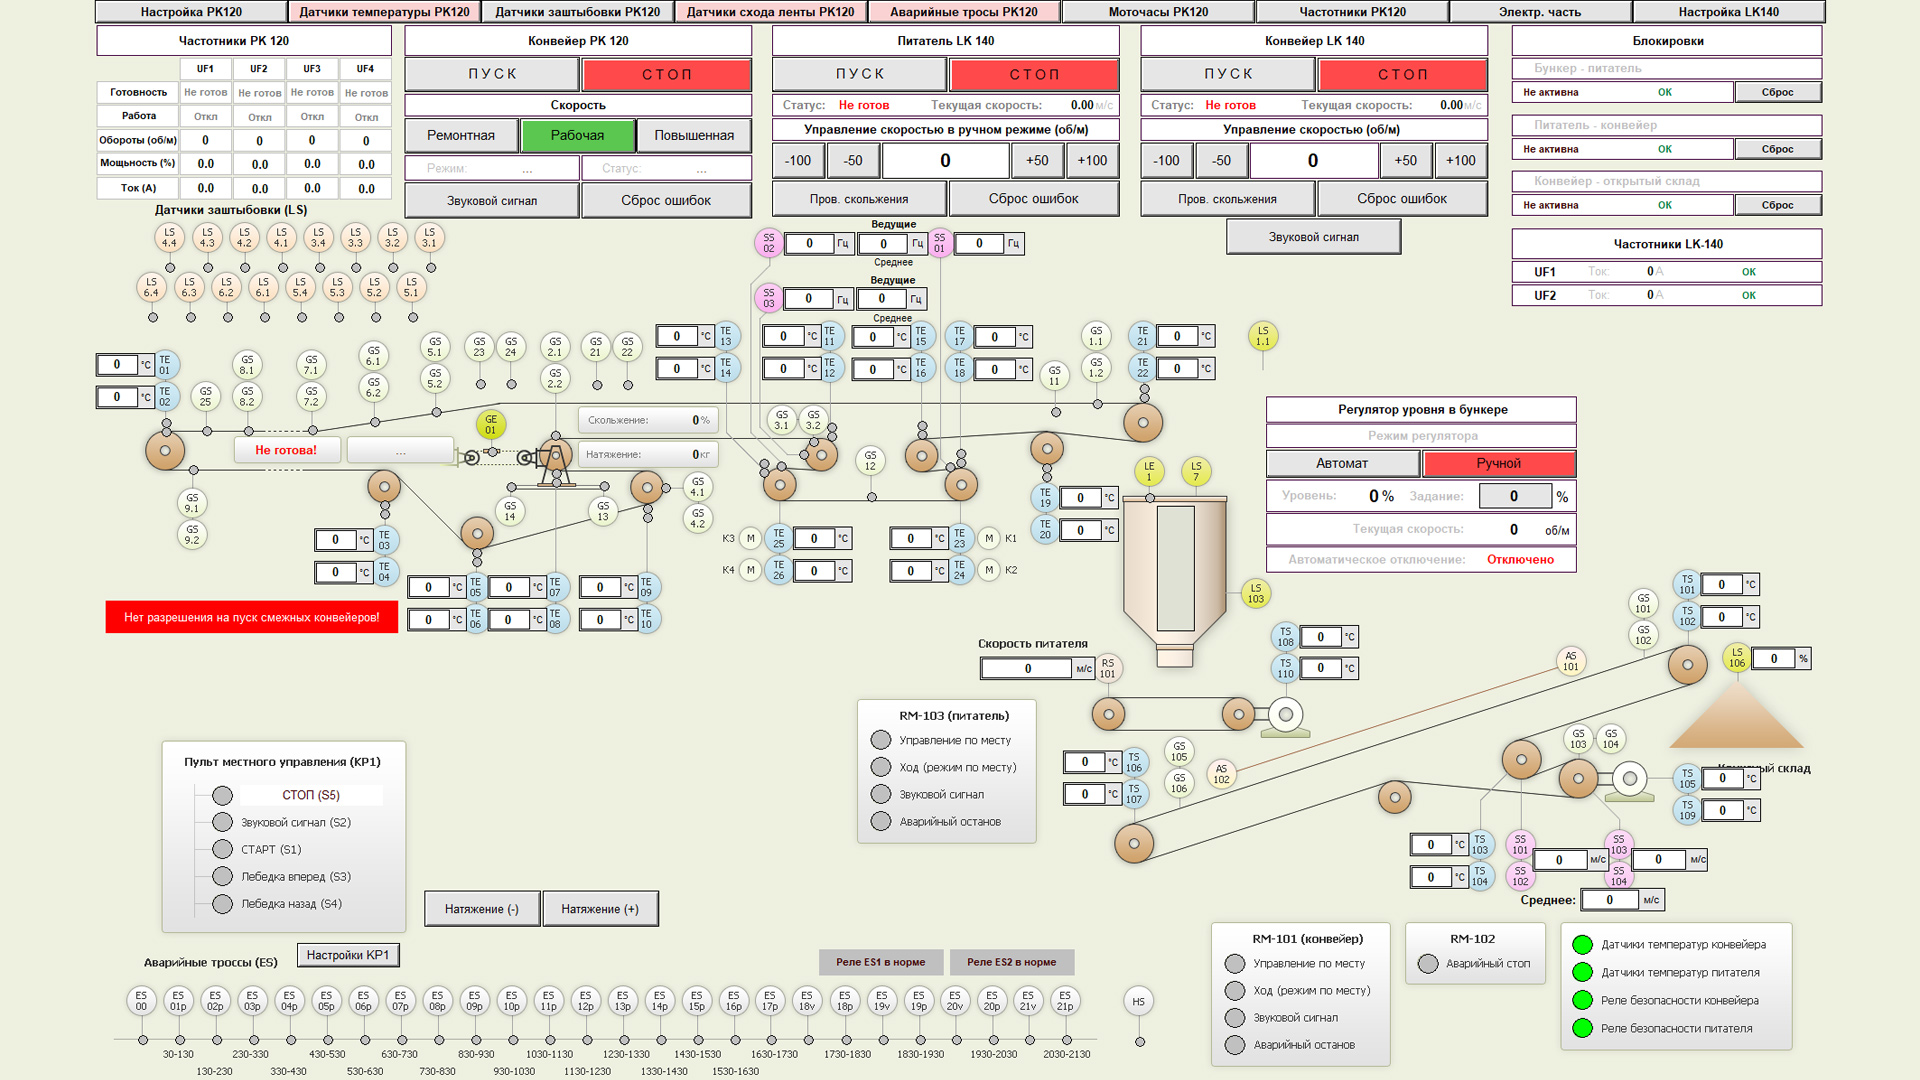
Task: Click emergency cable sensor ES 21p
Action: click(1065, 1001)
